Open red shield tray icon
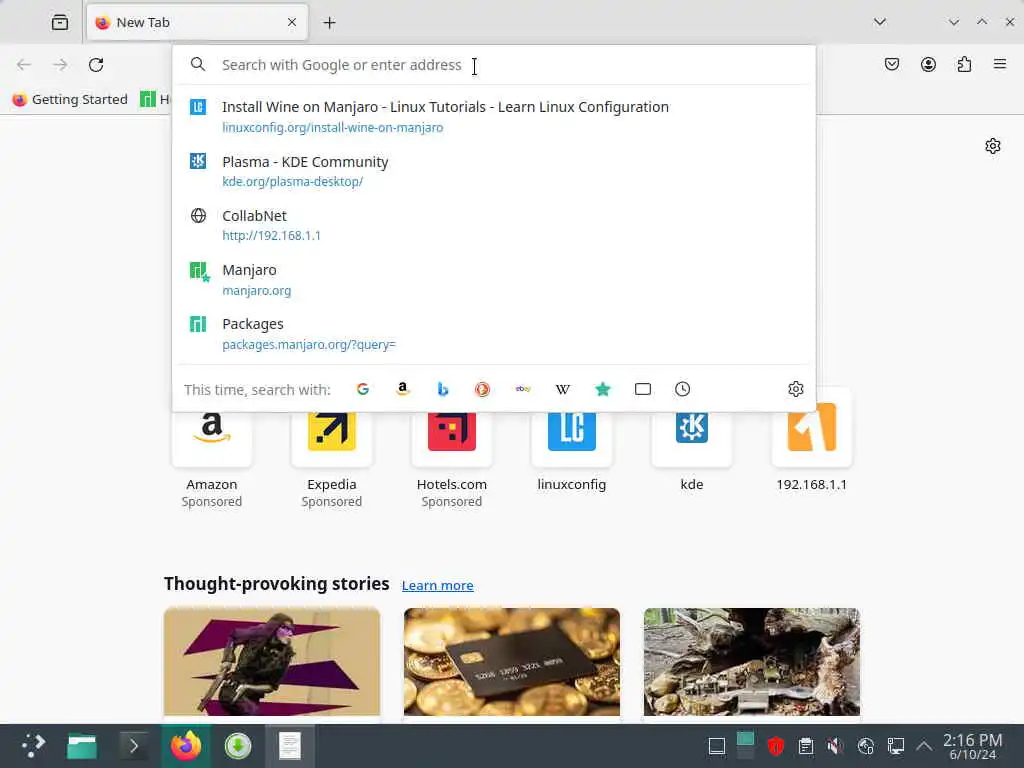Viewport: 1024px width, 768px height. [x=775, y=746]
